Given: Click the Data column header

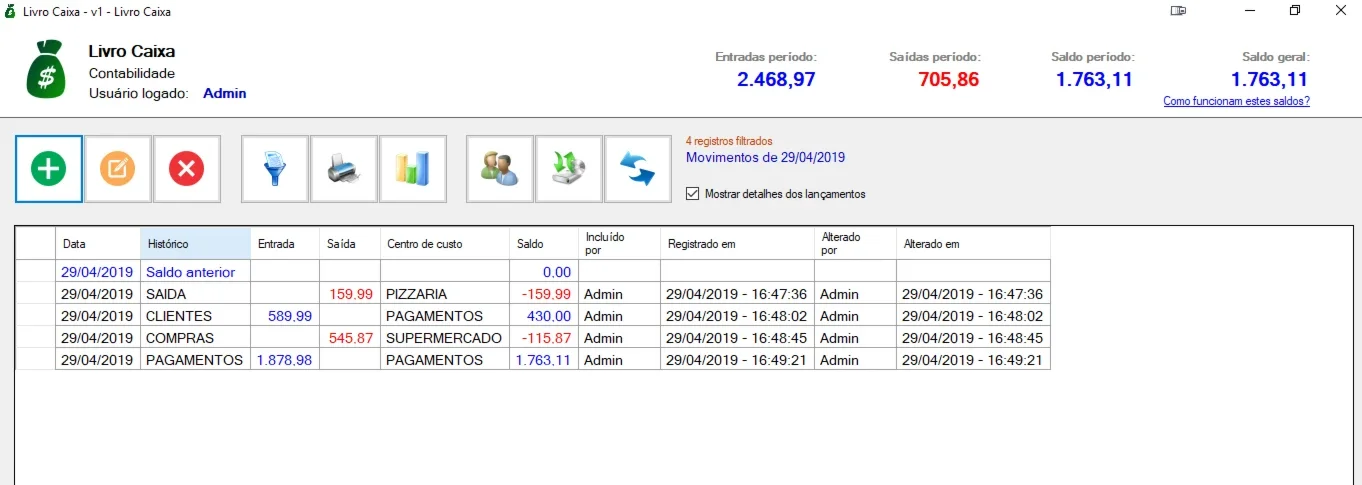Looking at the screenshot, I should point(98,244).
